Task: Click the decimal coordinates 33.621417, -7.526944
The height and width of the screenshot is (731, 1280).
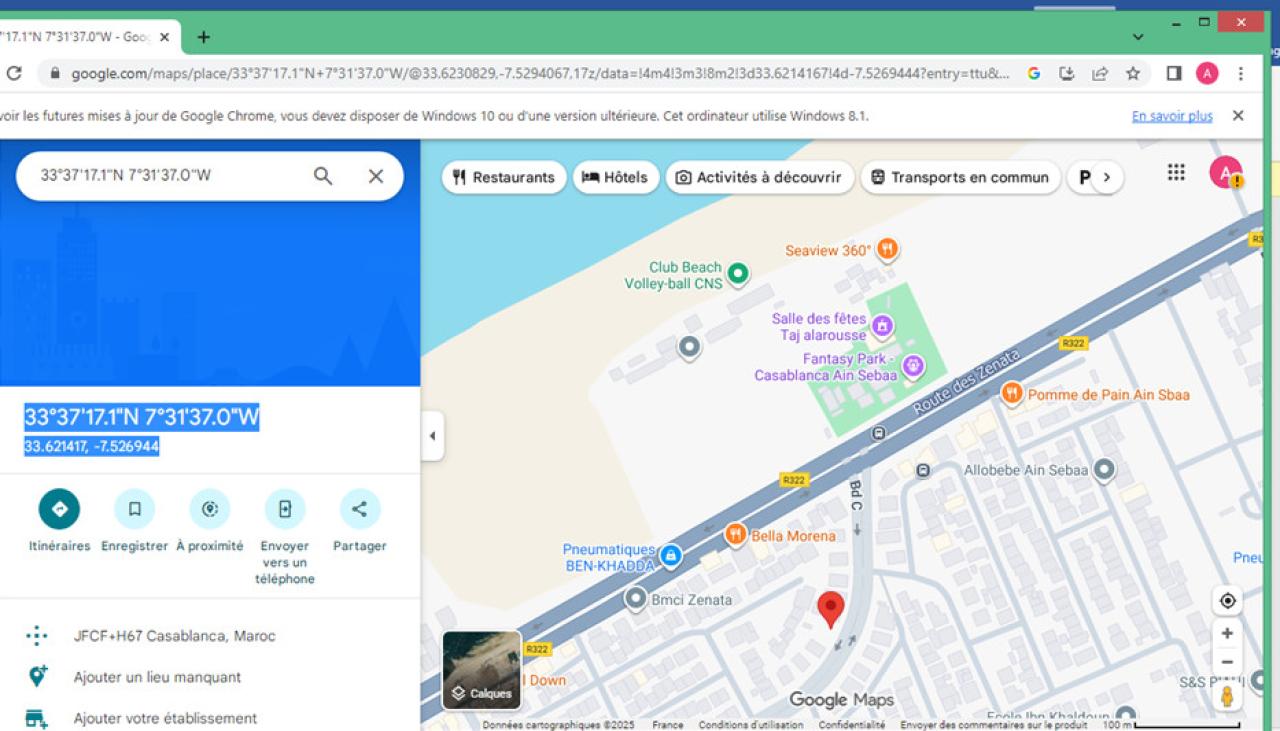Action: (x=92, y=446)
